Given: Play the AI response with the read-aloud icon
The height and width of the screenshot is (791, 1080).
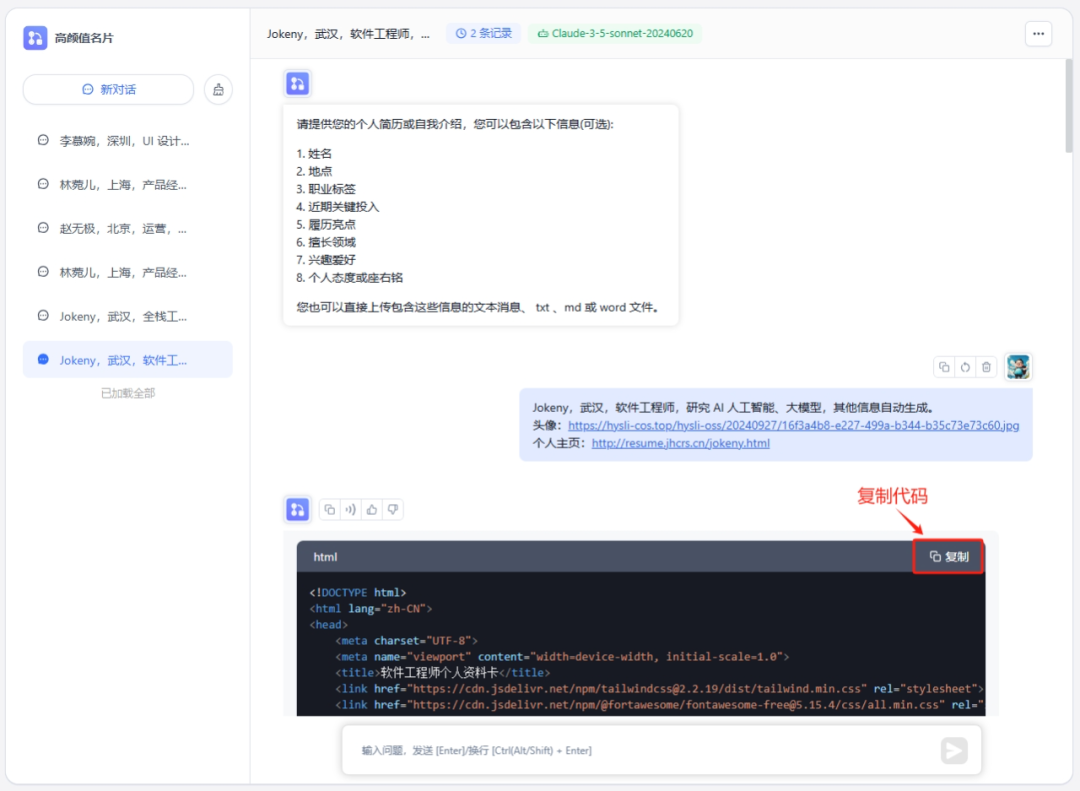Looking at the screenshot, I should (350, 510).
